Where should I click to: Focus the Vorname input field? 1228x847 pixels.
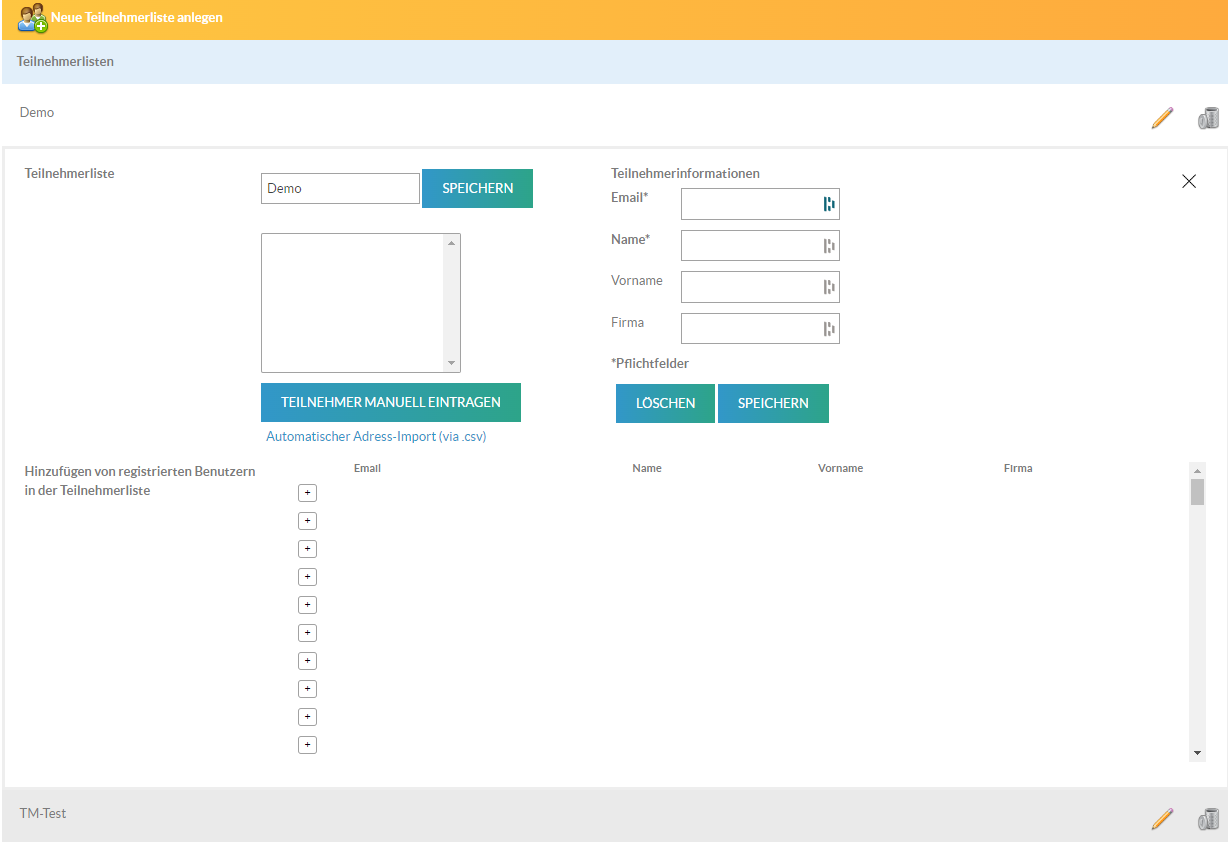point(750,287)
